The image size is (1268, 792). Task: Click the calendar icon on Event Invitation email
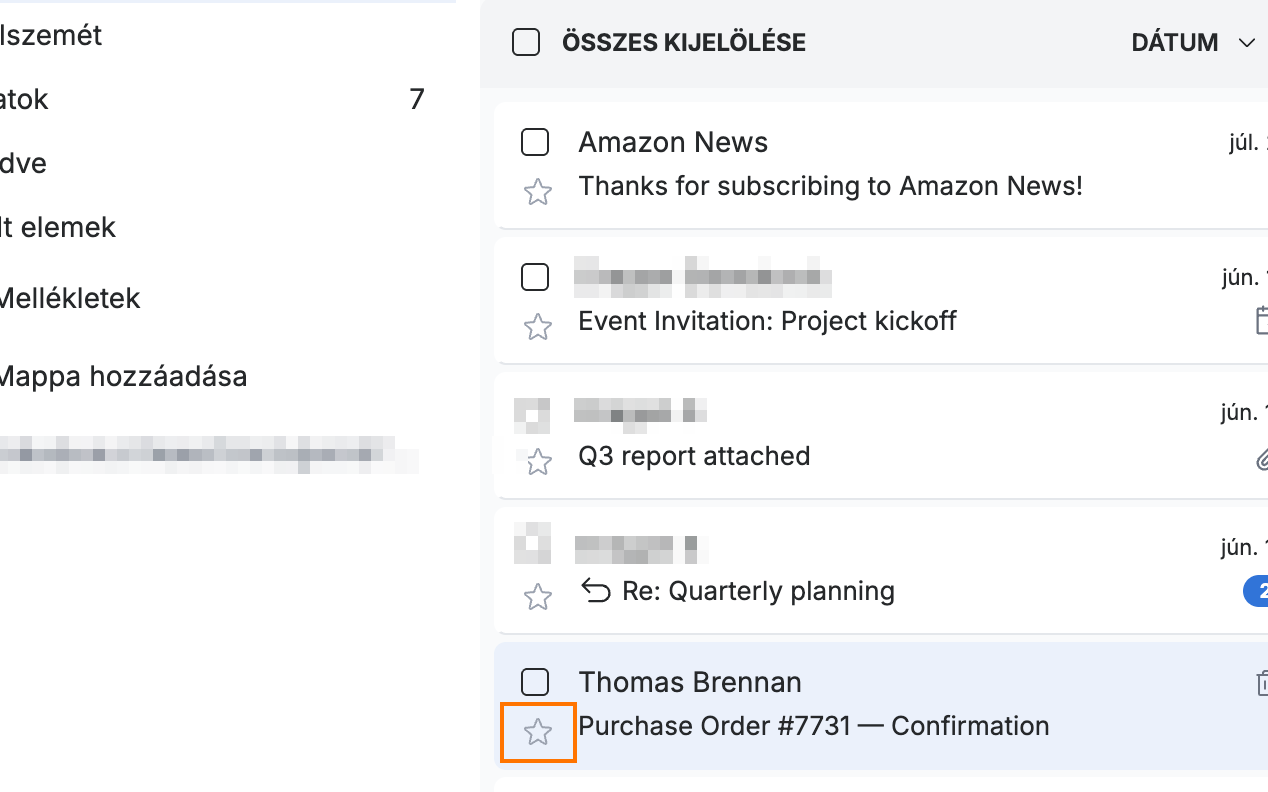(x=1261, y=321)
